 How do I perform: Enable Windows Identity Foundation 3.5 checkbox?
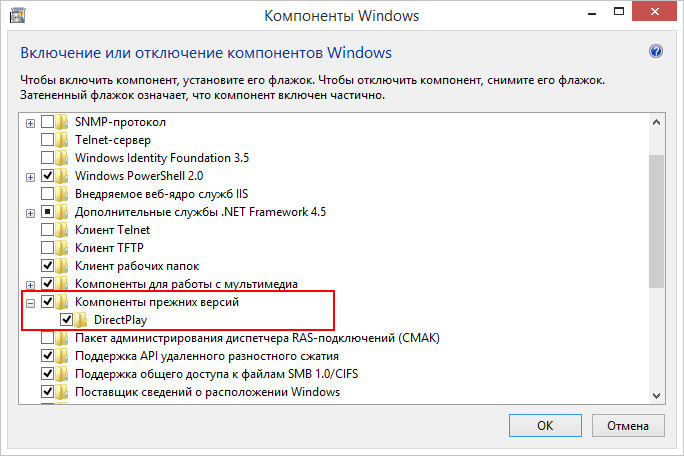pos(47,158)
